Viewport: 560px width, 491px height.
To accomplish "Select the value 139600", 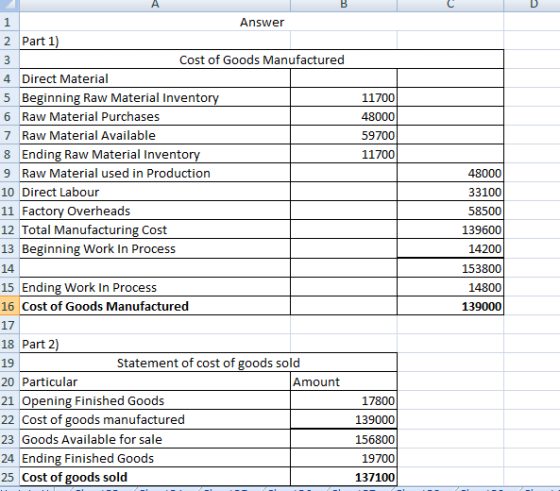I will [x=450, y=230].
